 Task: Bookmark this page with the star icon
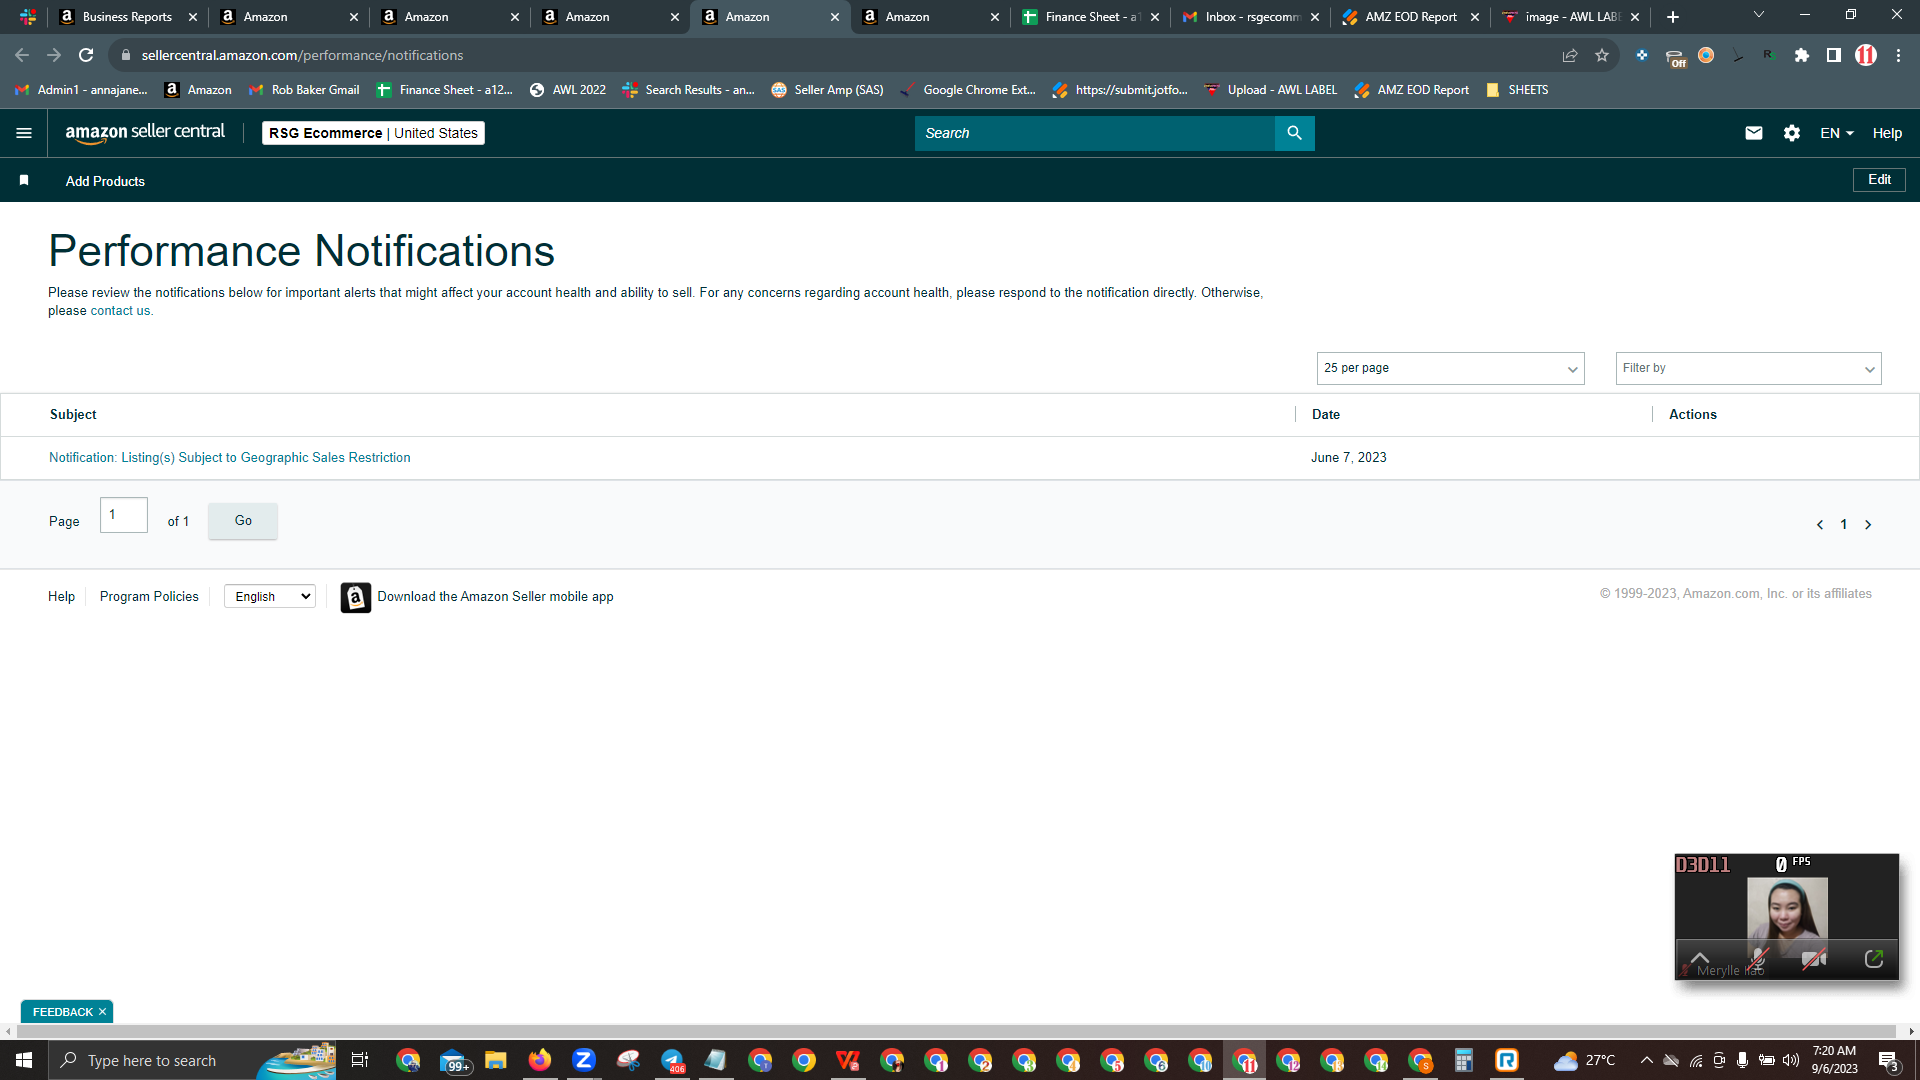(1602, 55)
